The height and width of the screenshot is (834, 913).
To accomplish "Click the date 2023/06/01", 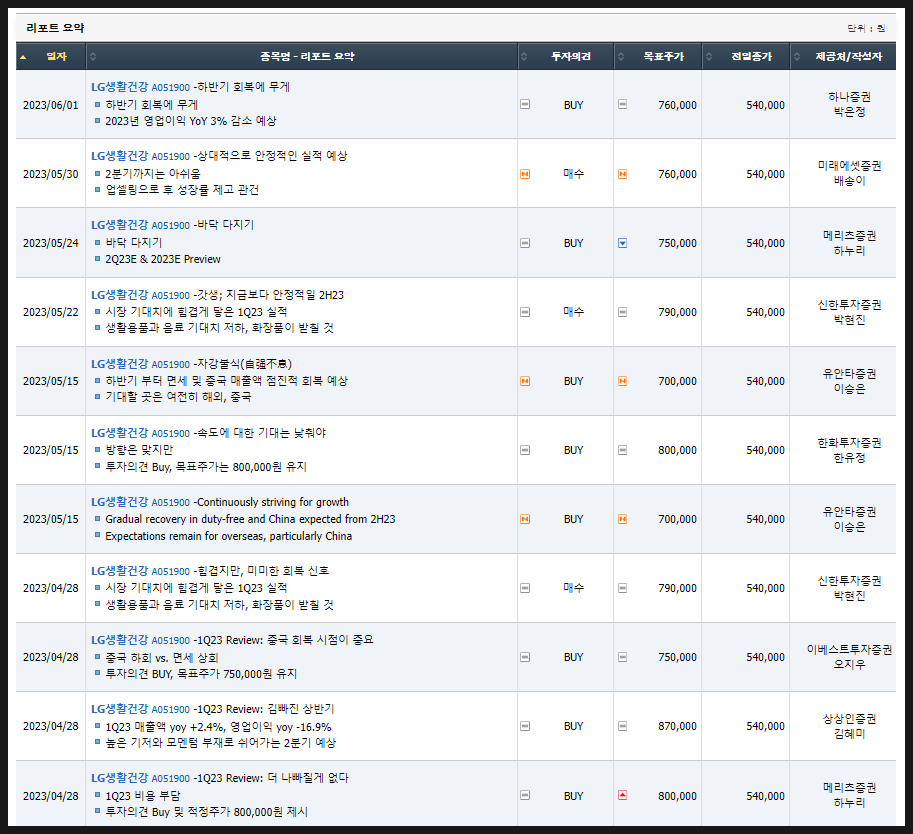I will 51,105.
